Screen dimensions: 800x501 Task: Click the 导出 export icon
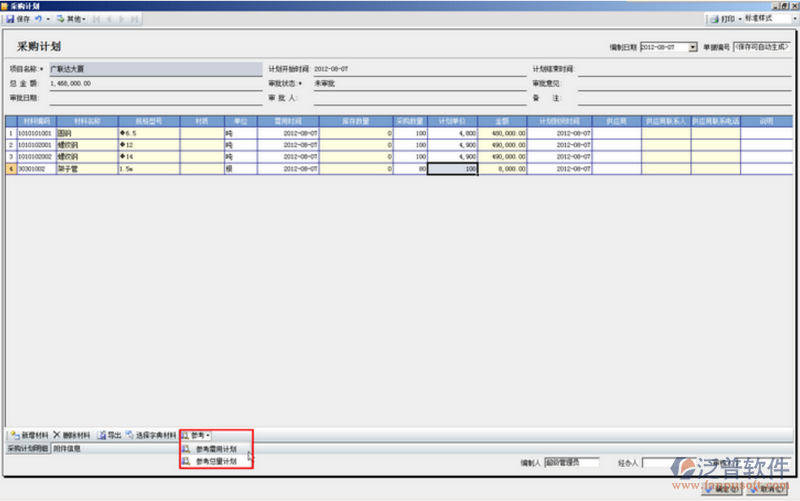pyautogui.click(x=102, y=436)
